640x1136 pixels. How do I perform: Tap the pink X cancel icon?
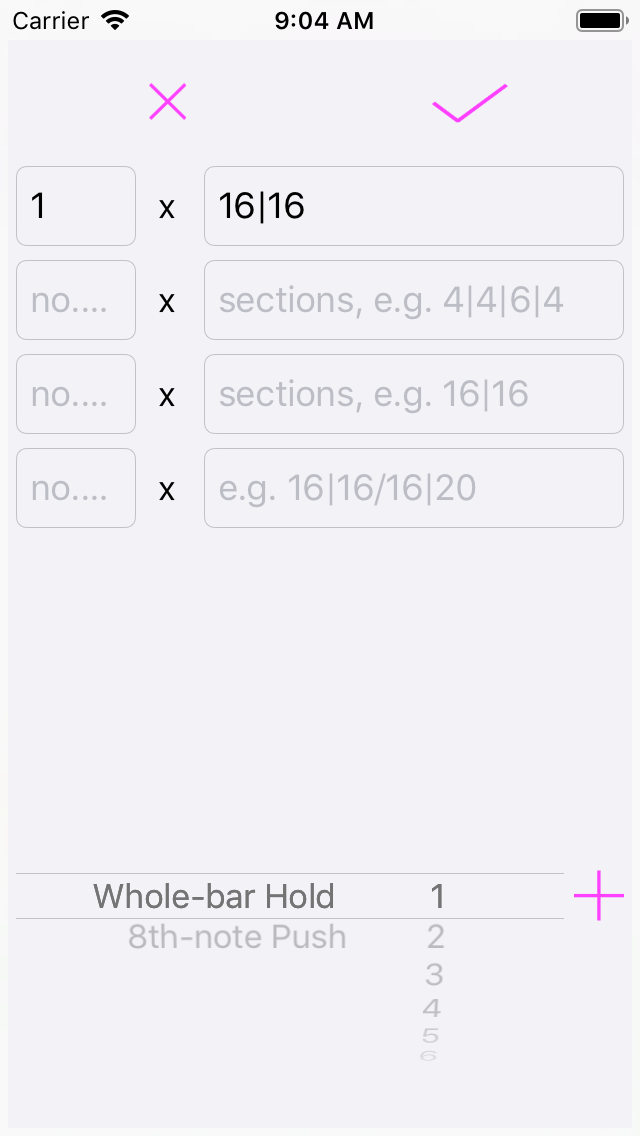click(x=168, y=102)
